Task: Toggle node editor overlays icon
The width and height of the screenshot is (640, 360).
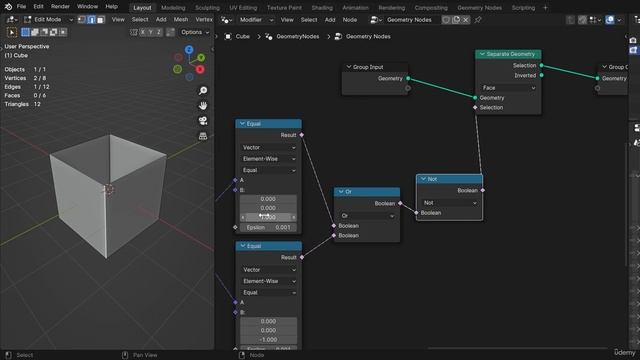Action: (610, 20)
